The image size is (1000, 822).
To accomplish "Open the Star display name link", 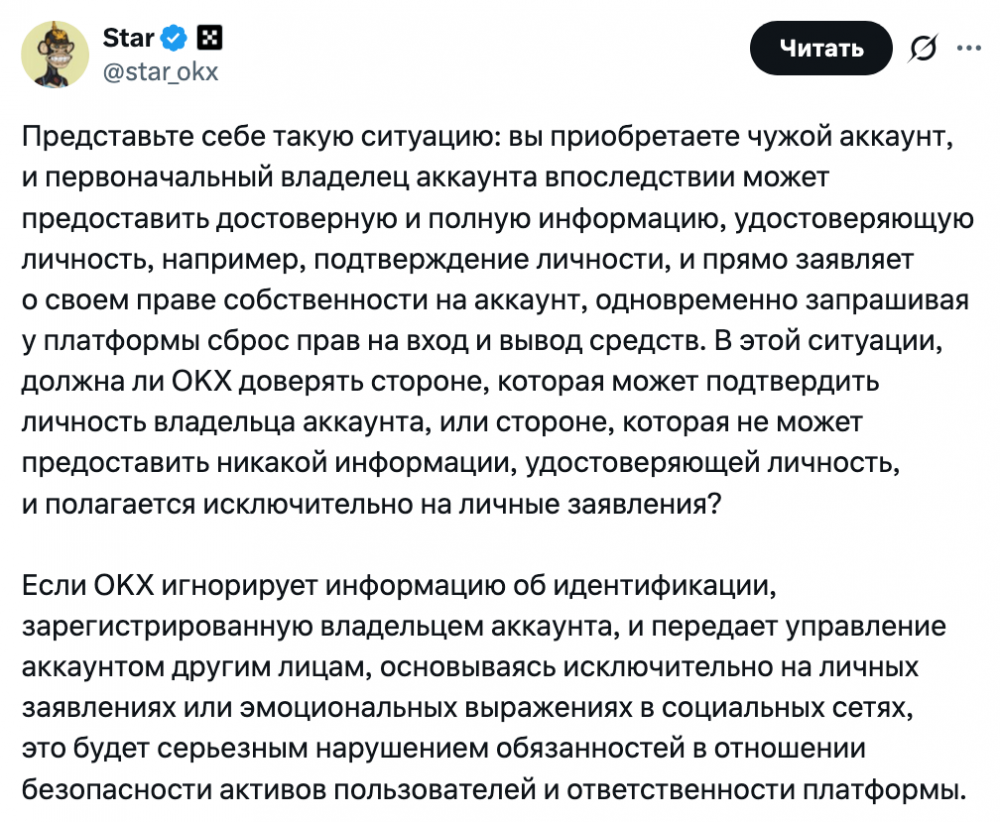I will pos(128,39).
